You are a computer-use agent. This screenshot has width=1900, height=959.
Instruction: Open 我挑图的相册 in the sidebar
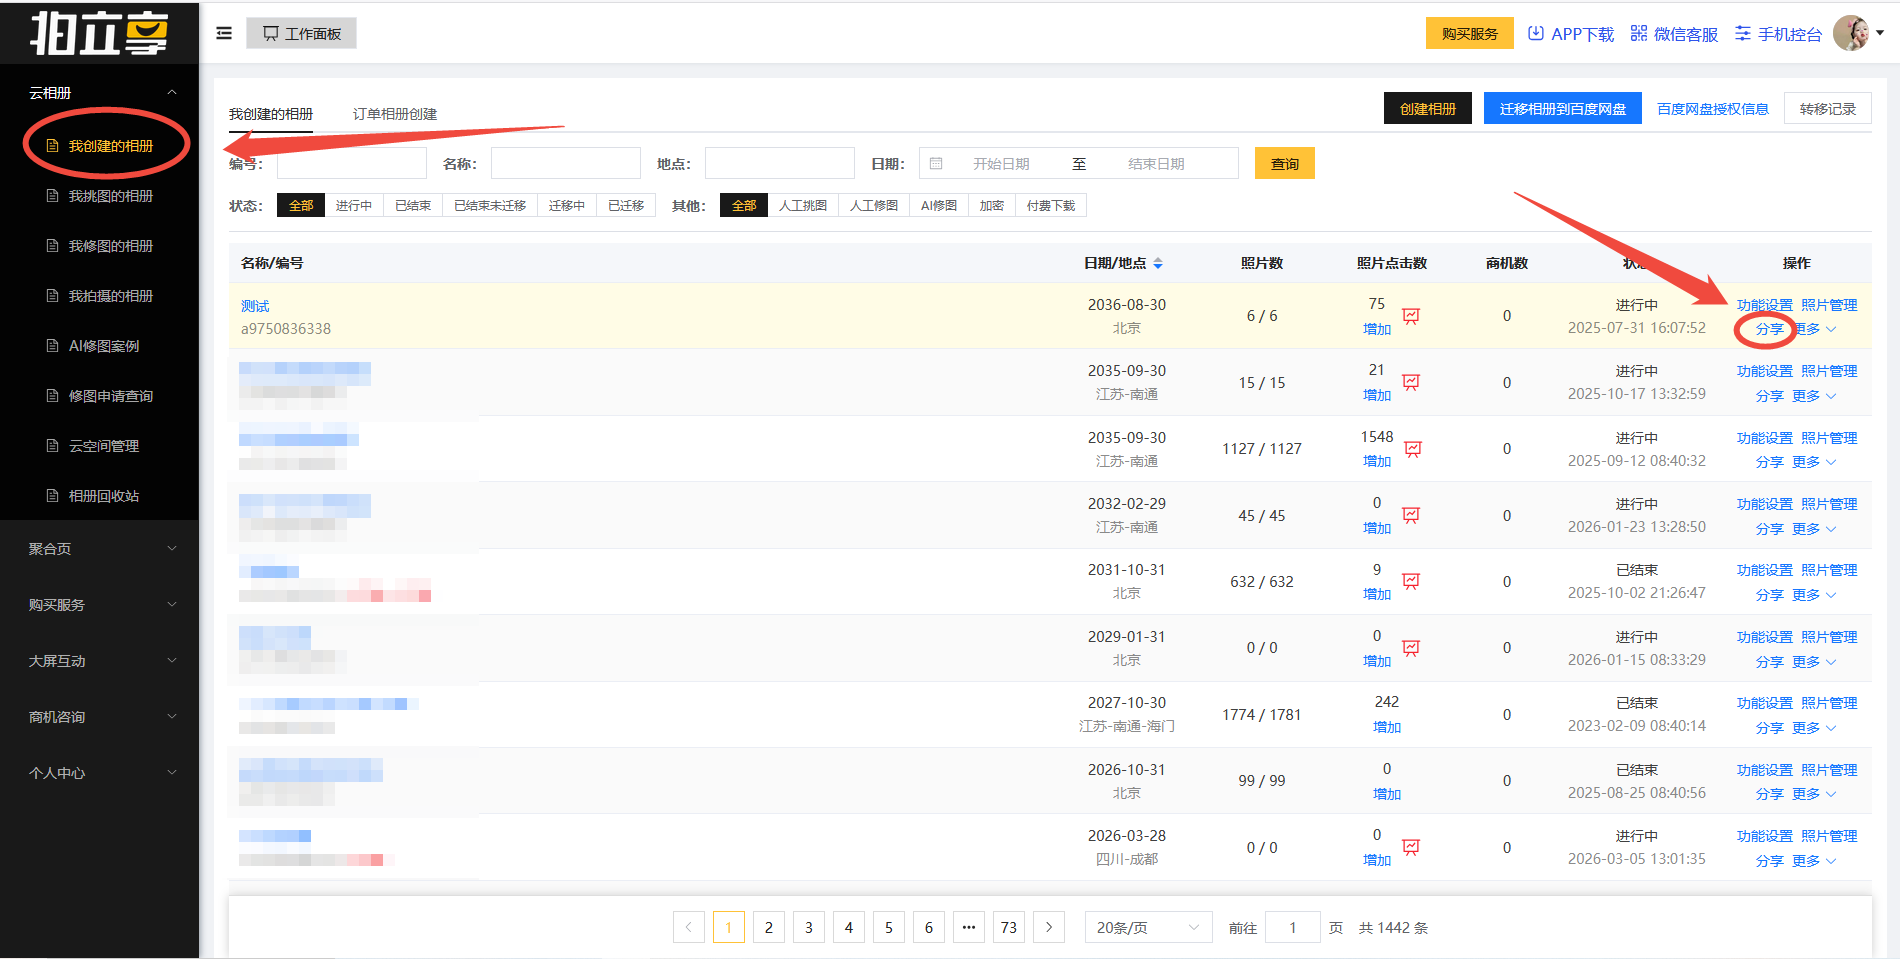point(110,196)
